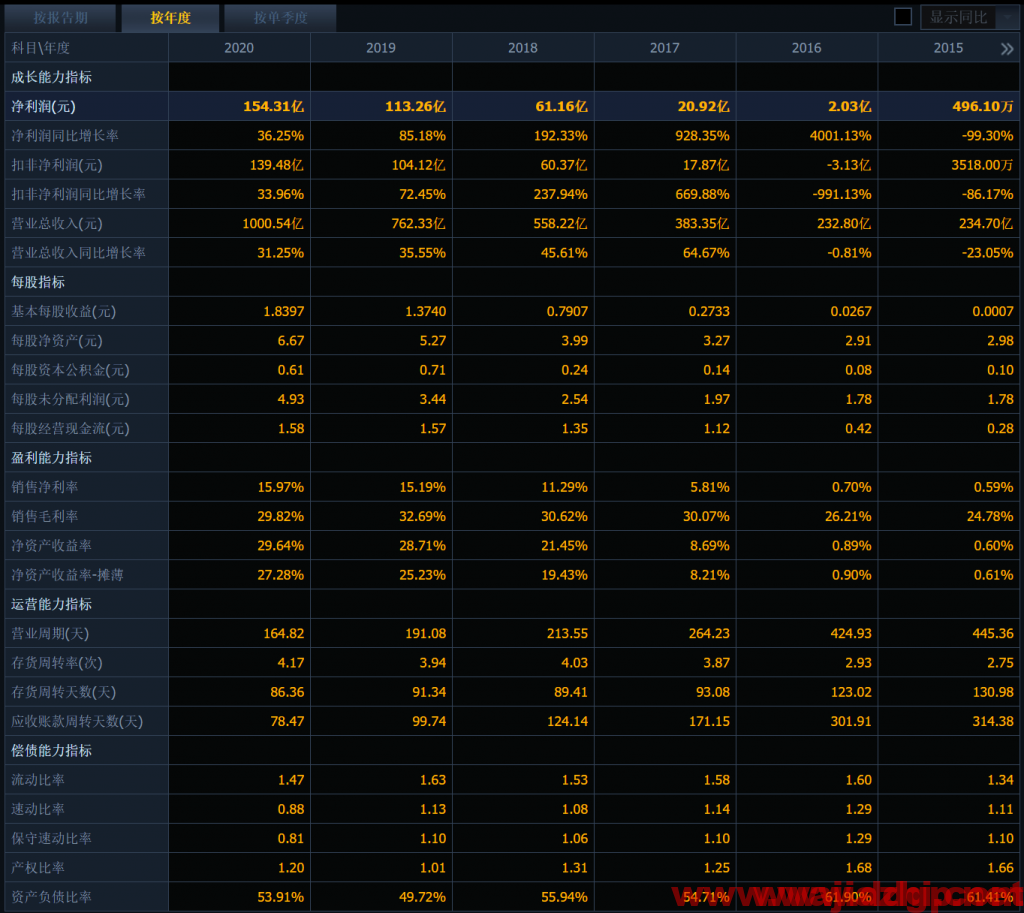Select the 资产负债比率 row label

(86, 897)
